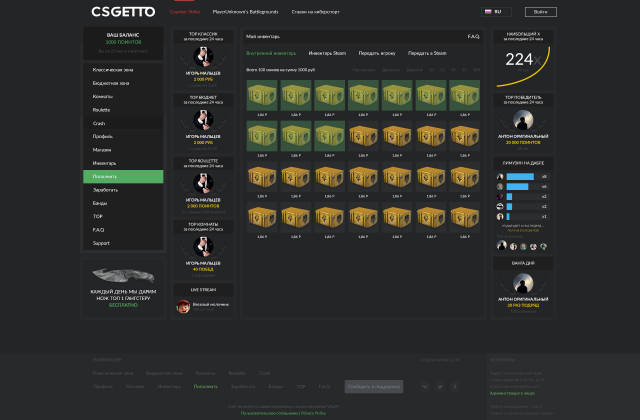This screenshot has width=640, height=420.
Task: Click the avatar on the x6 bar row
Action: [x=500, y=187]
